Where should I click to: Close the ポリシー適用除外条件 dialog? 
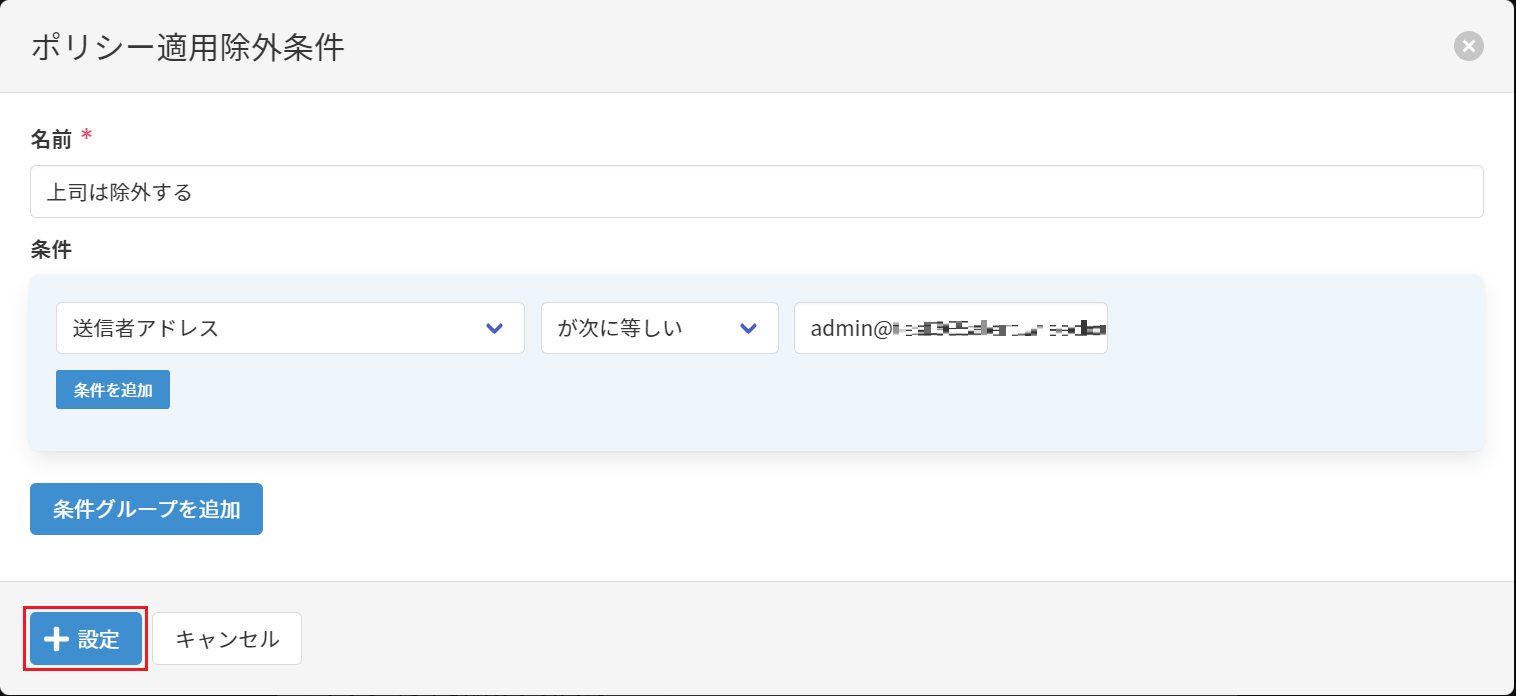coord(1468,46)
